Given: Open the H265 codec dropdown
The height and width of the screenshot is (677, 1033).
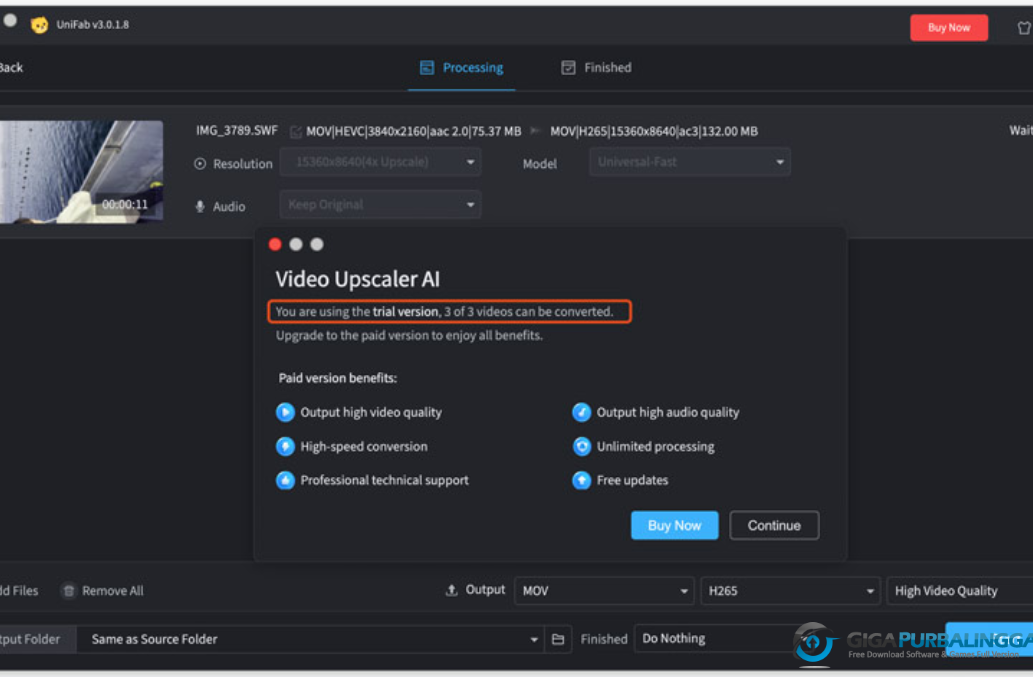Looking at the screenshot, I should [x=790, y=591].
